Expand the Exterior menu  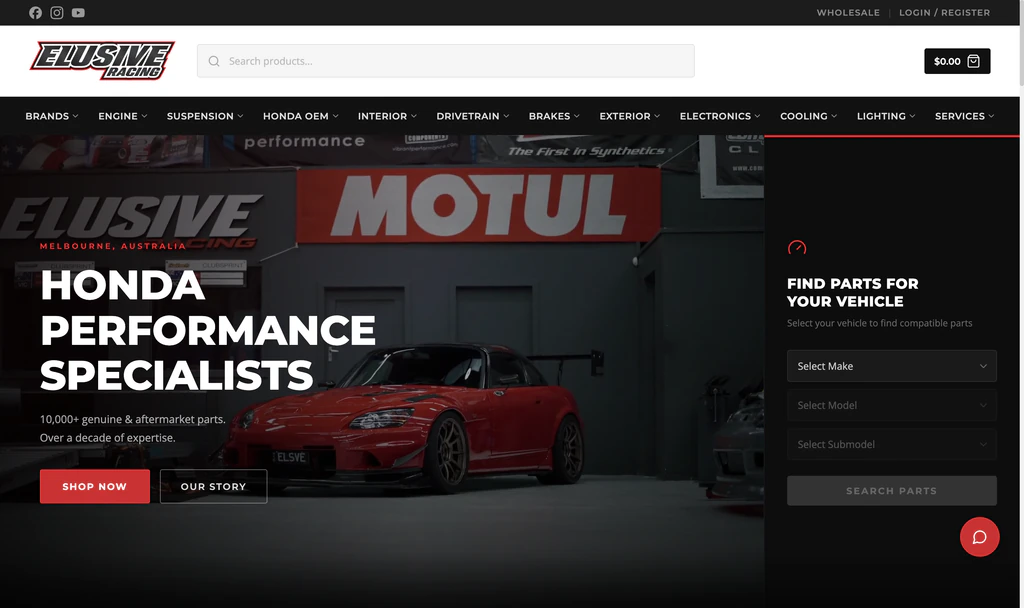pyautogui.click(x=630, y=116)
